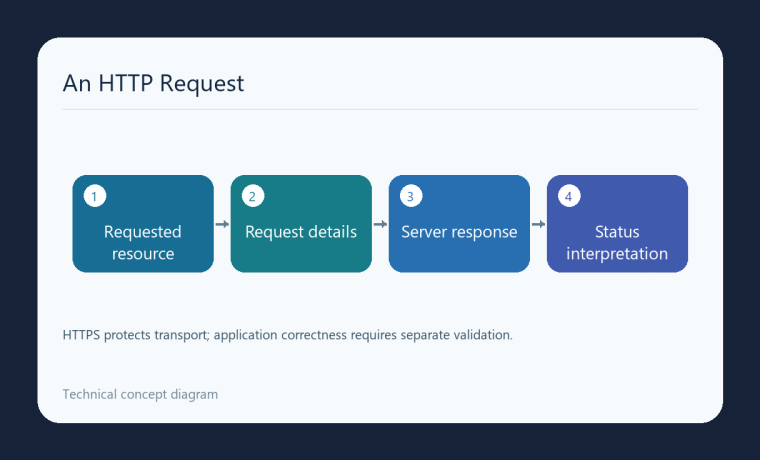Click the number 1 circle badge
Screen dimensions: 760x460
point(95,196)
